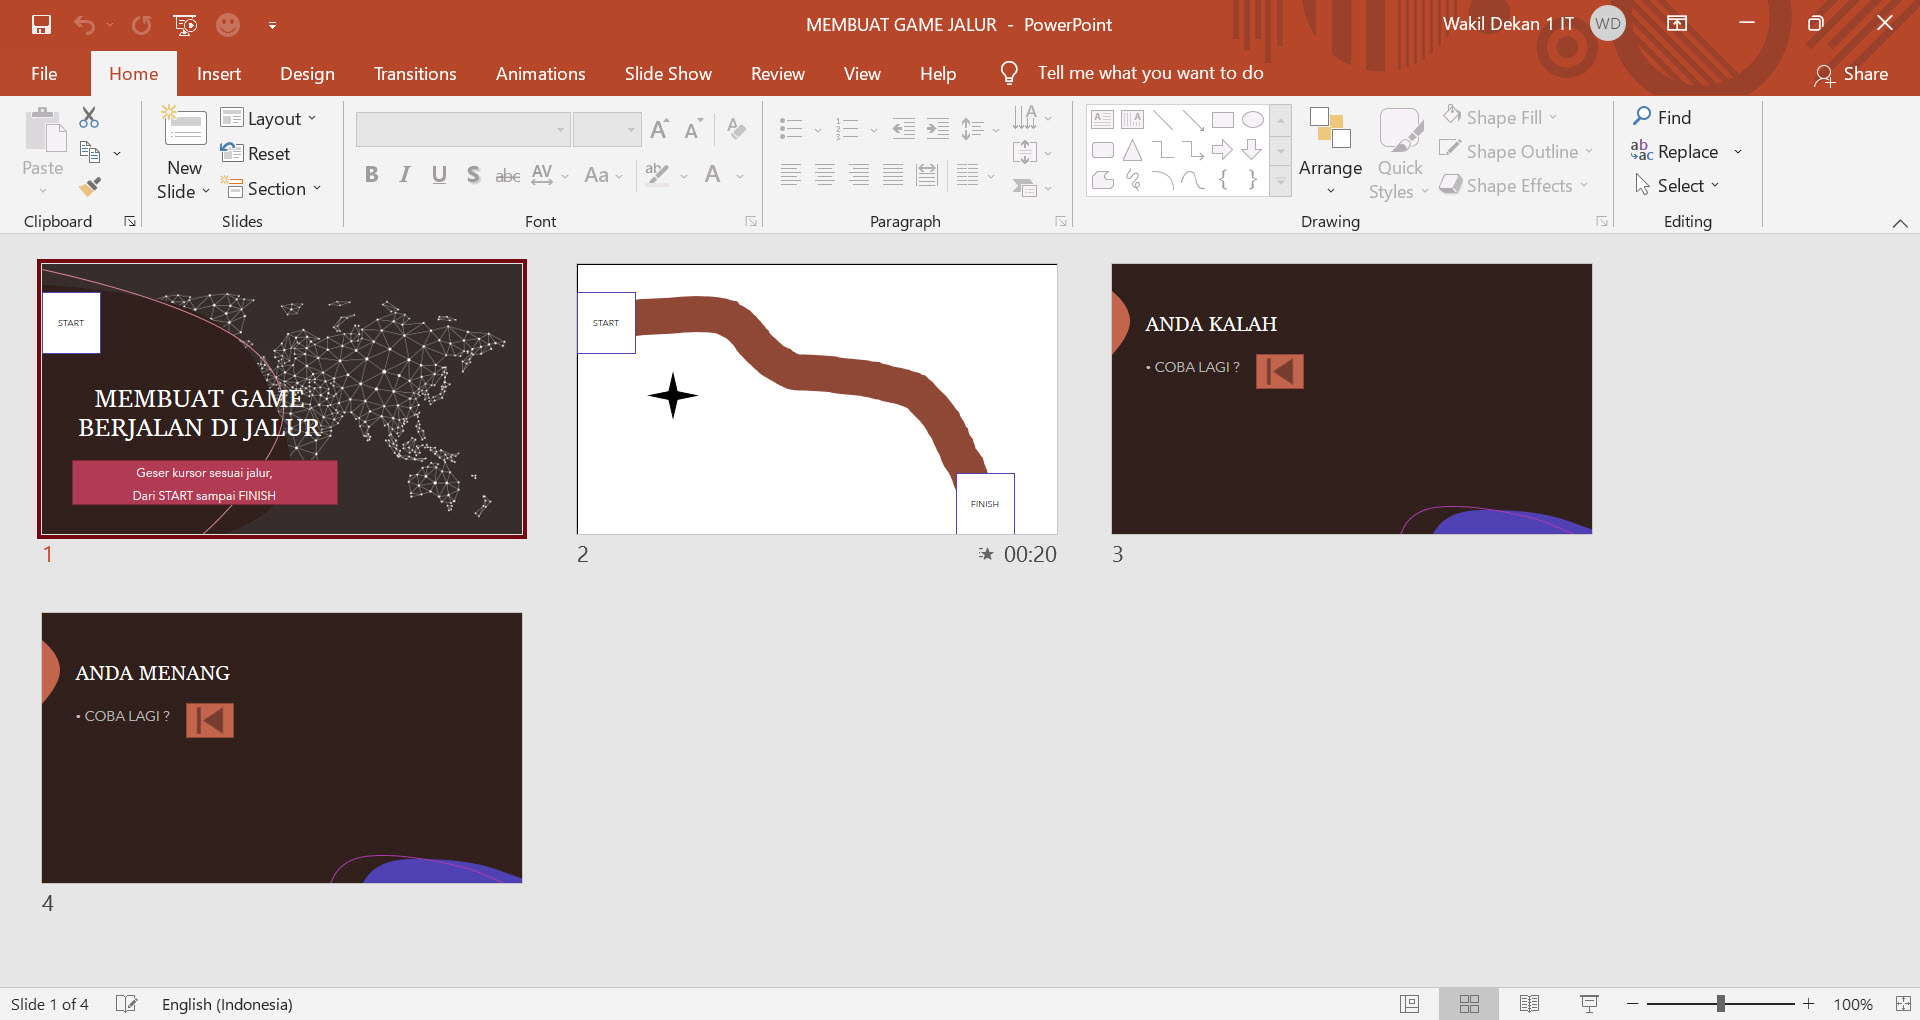Open the Section dropdown menu
1920x1020 pixels.
pos(272,188)
